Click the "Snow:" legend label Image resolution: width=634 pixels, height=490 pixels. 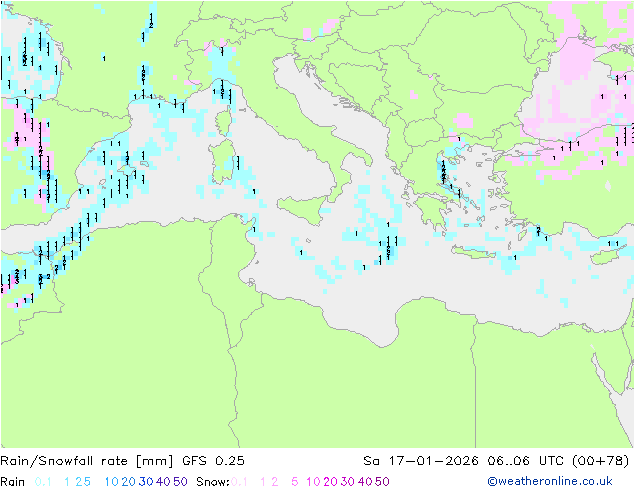pyautogui.click(x=213, y=482)
